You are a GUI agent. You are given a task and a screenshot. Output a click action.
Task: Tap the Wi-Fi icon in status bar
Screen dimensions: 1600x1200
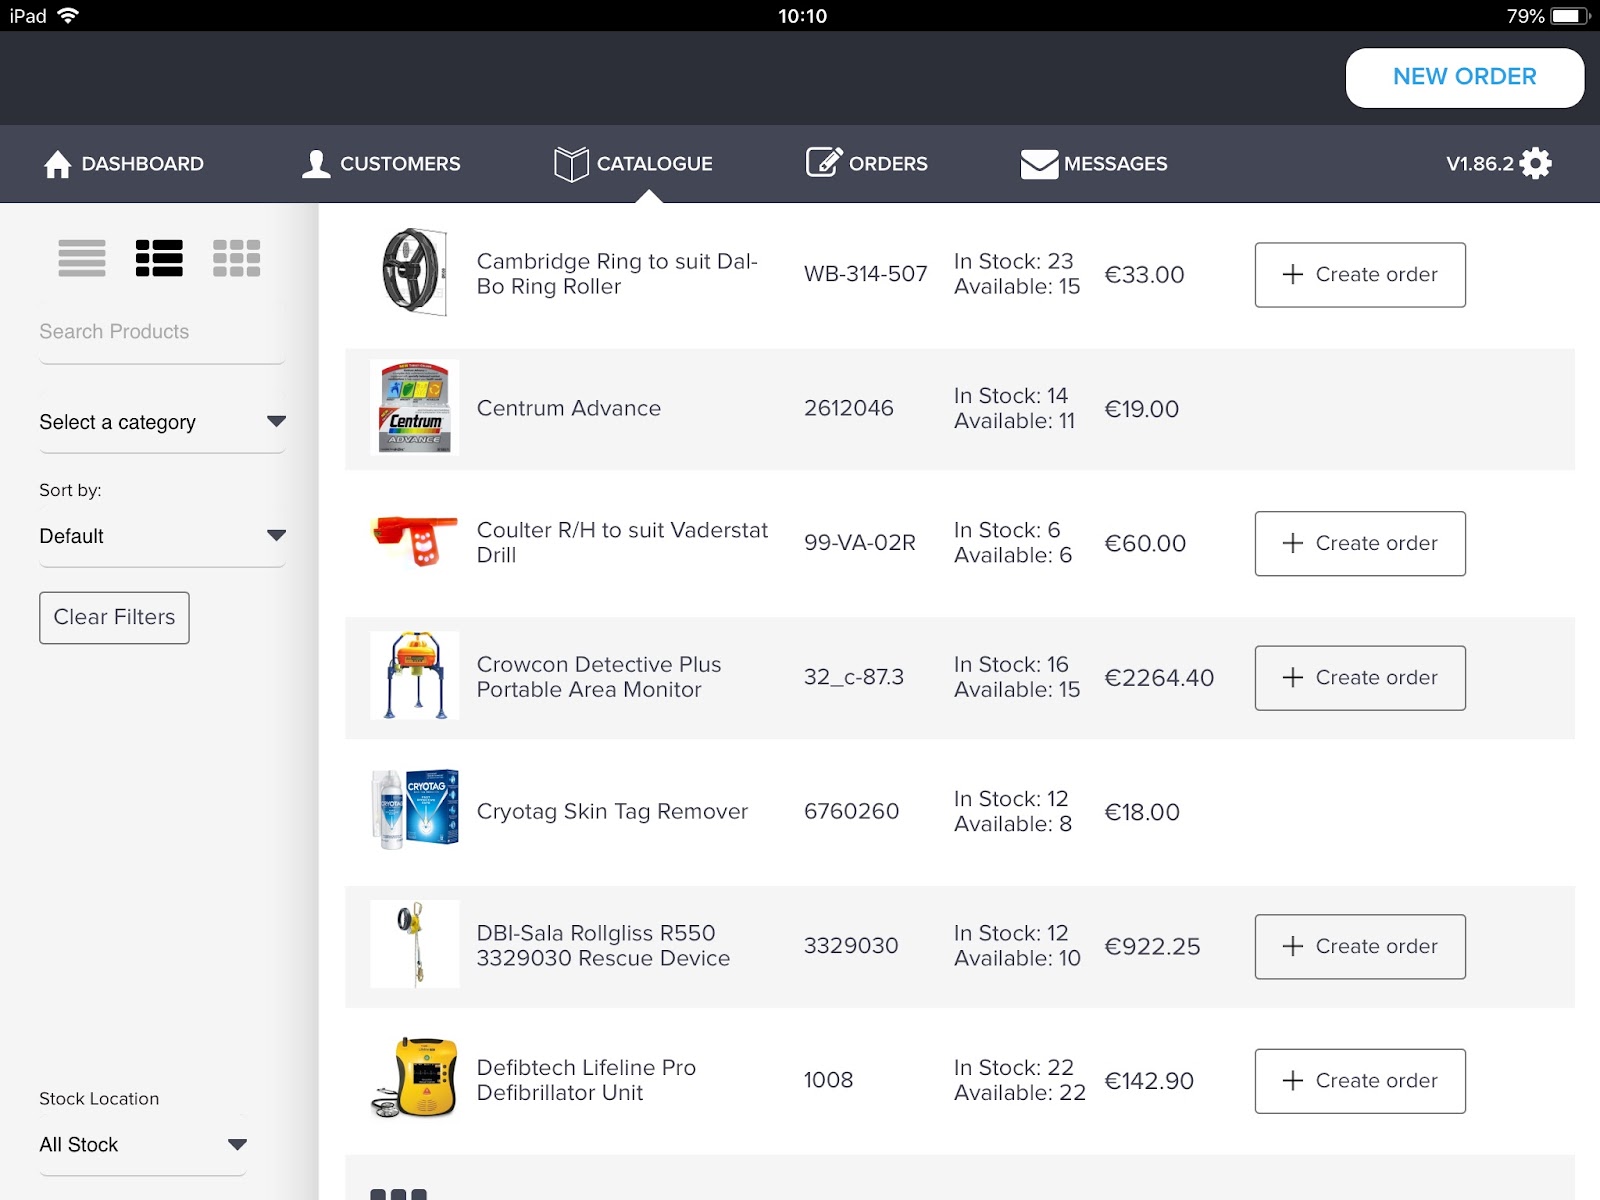[x=68, y=16]
